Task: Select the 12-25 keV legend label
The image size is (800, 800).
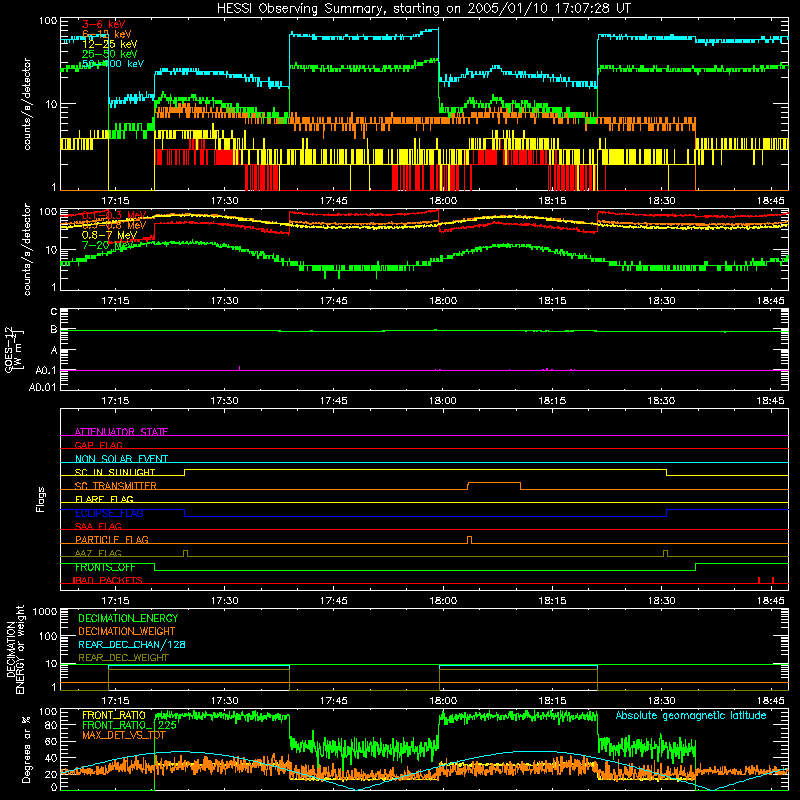Action: point(109,44)
